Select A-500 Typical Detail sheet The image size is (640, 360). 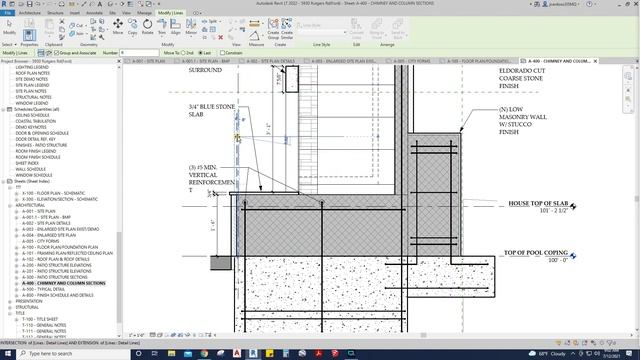pos(43,289)
